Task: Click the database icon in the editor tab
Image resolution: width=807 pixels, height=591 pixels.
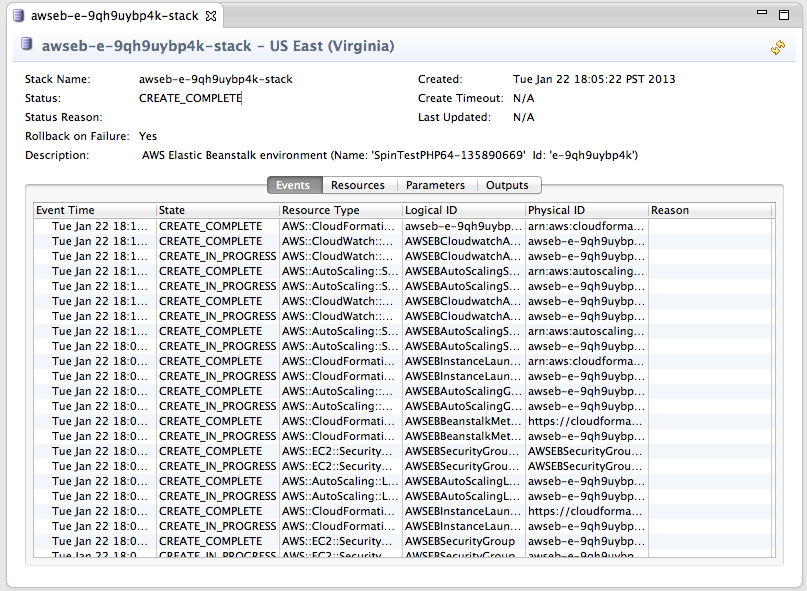Action: pos(19,15)
